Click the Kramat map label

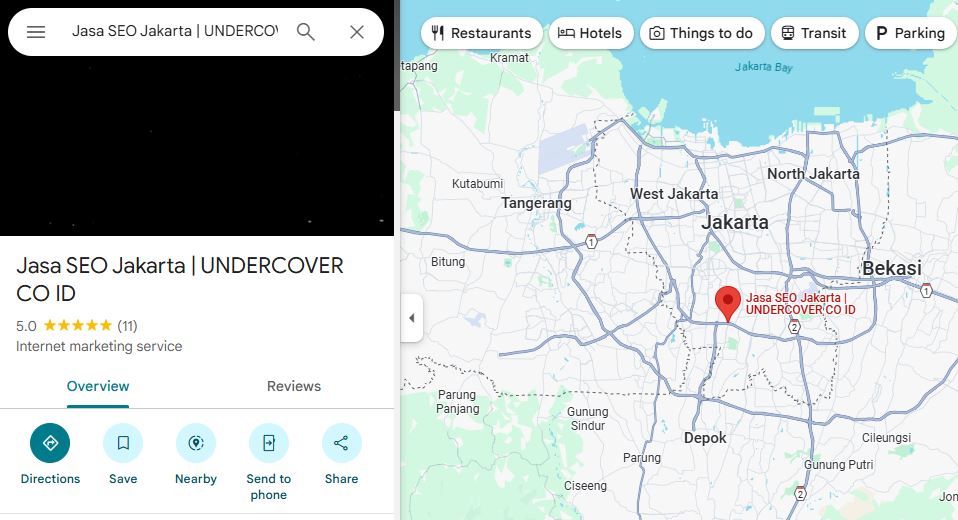tap(509, 58)
